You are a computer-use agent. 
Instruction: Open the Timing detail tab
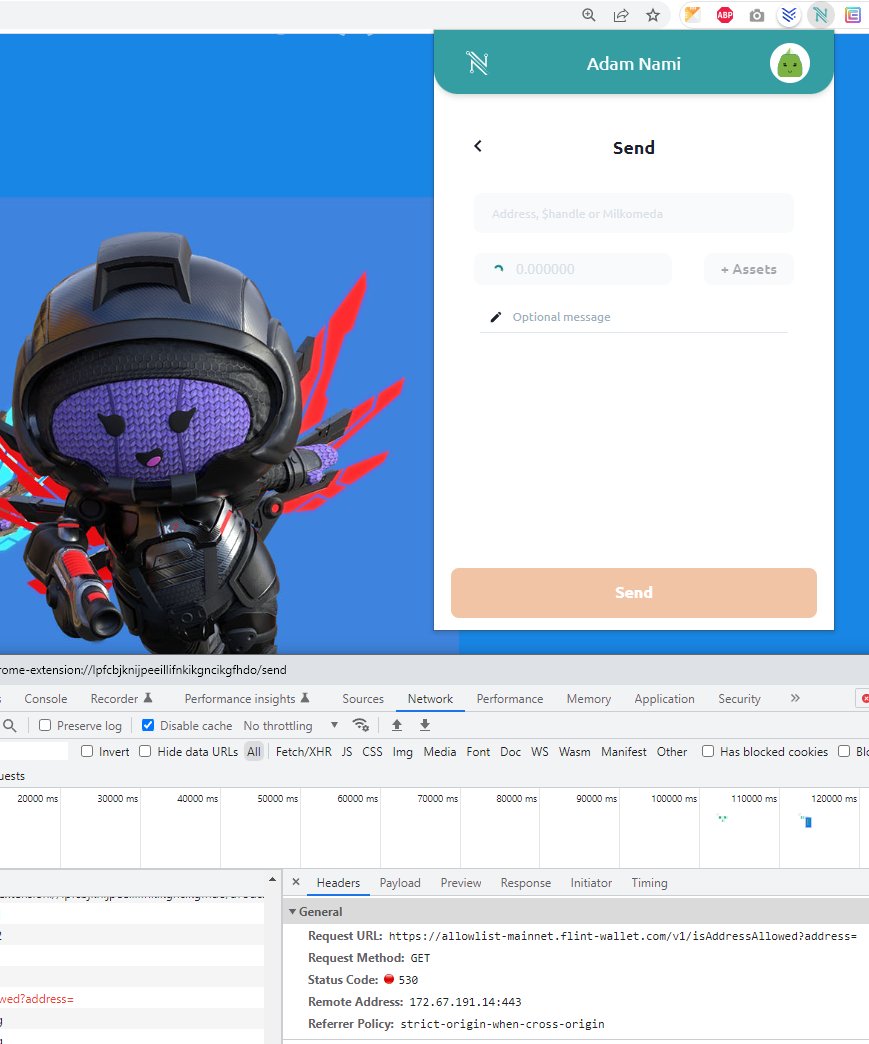tap(649, 882)
